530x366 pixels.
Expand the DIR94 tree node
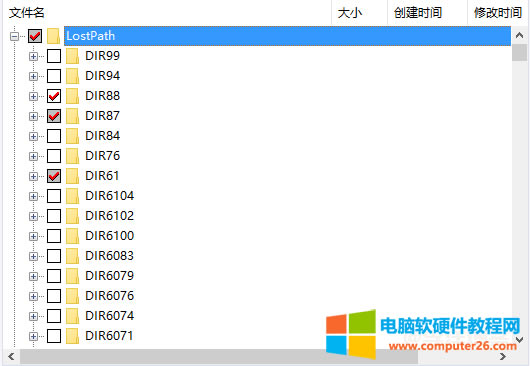(33, 76)
